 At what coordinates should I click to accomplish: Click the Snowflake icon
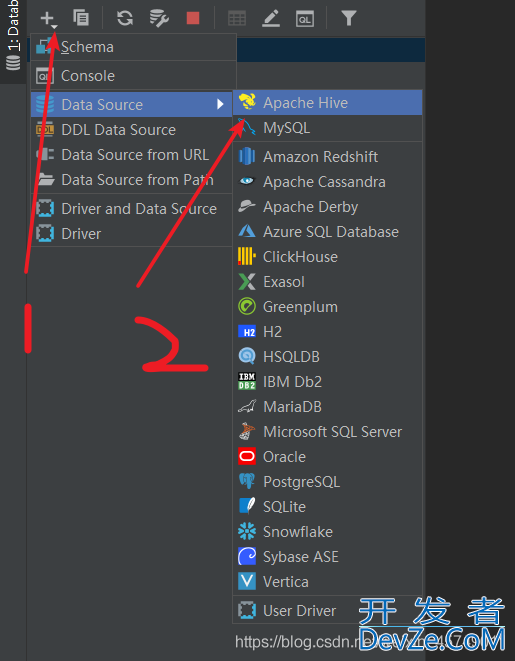(x=247, y=531)
